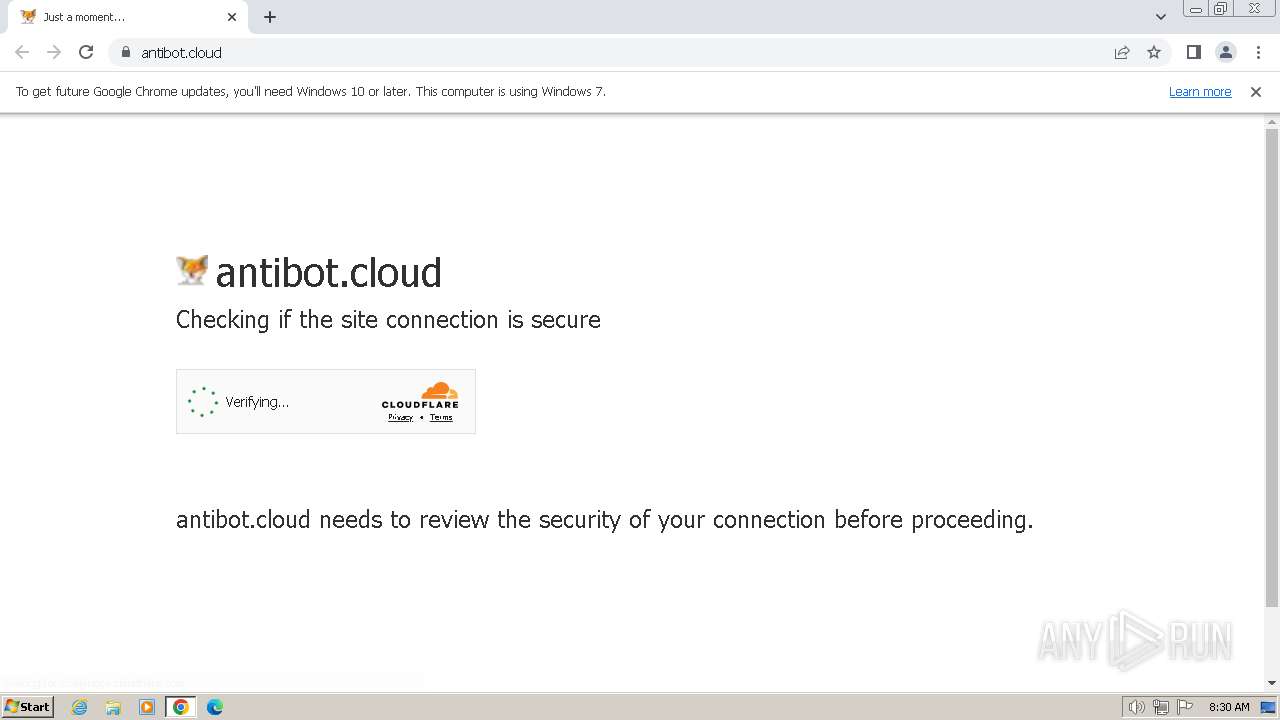This screenshot has width=1280, height=720.
Task: Click the Chrome taskbar icon
Action: click(181, 707)
